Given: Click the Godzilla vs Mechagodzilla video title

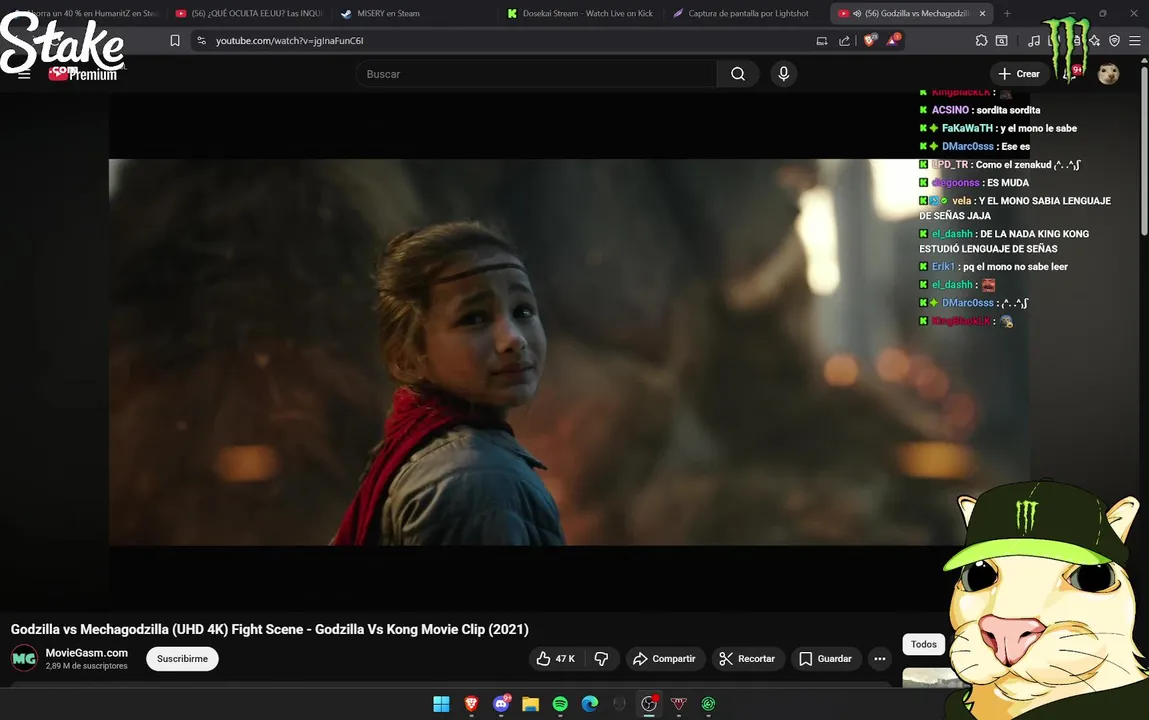Looking at the screenshot, I should click(x=270, y=629).
